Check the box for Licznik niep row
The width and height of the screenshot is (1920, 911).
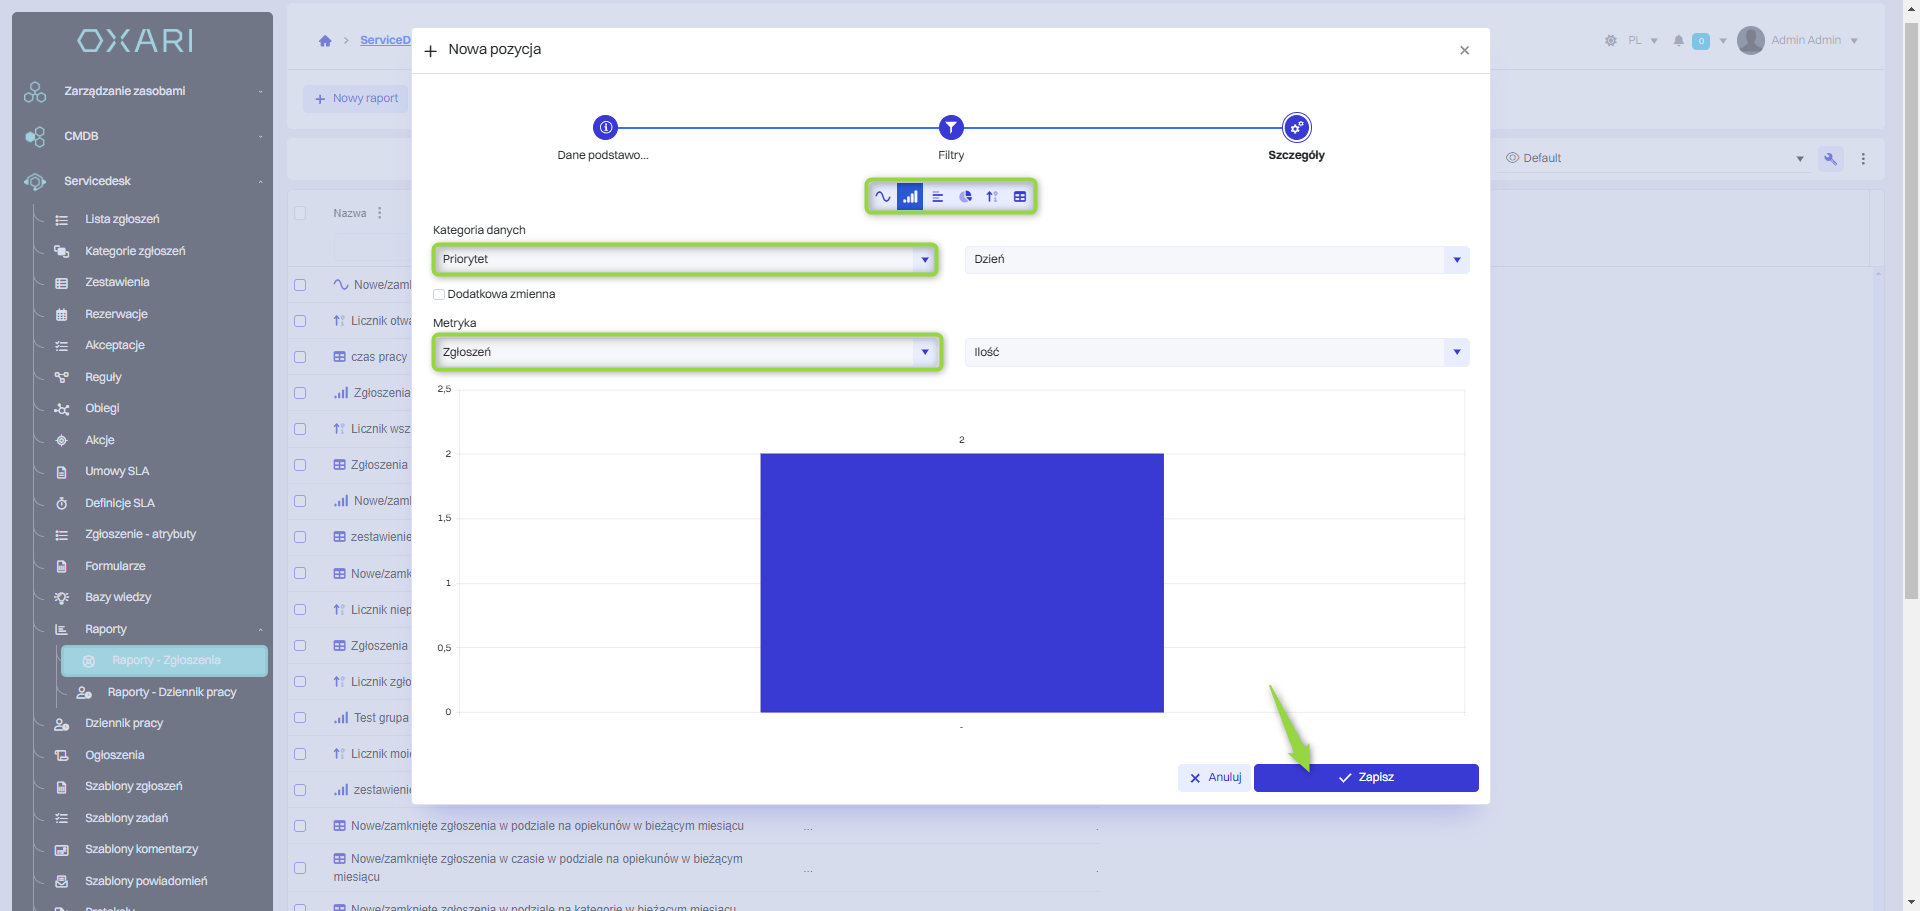[300, 610]
